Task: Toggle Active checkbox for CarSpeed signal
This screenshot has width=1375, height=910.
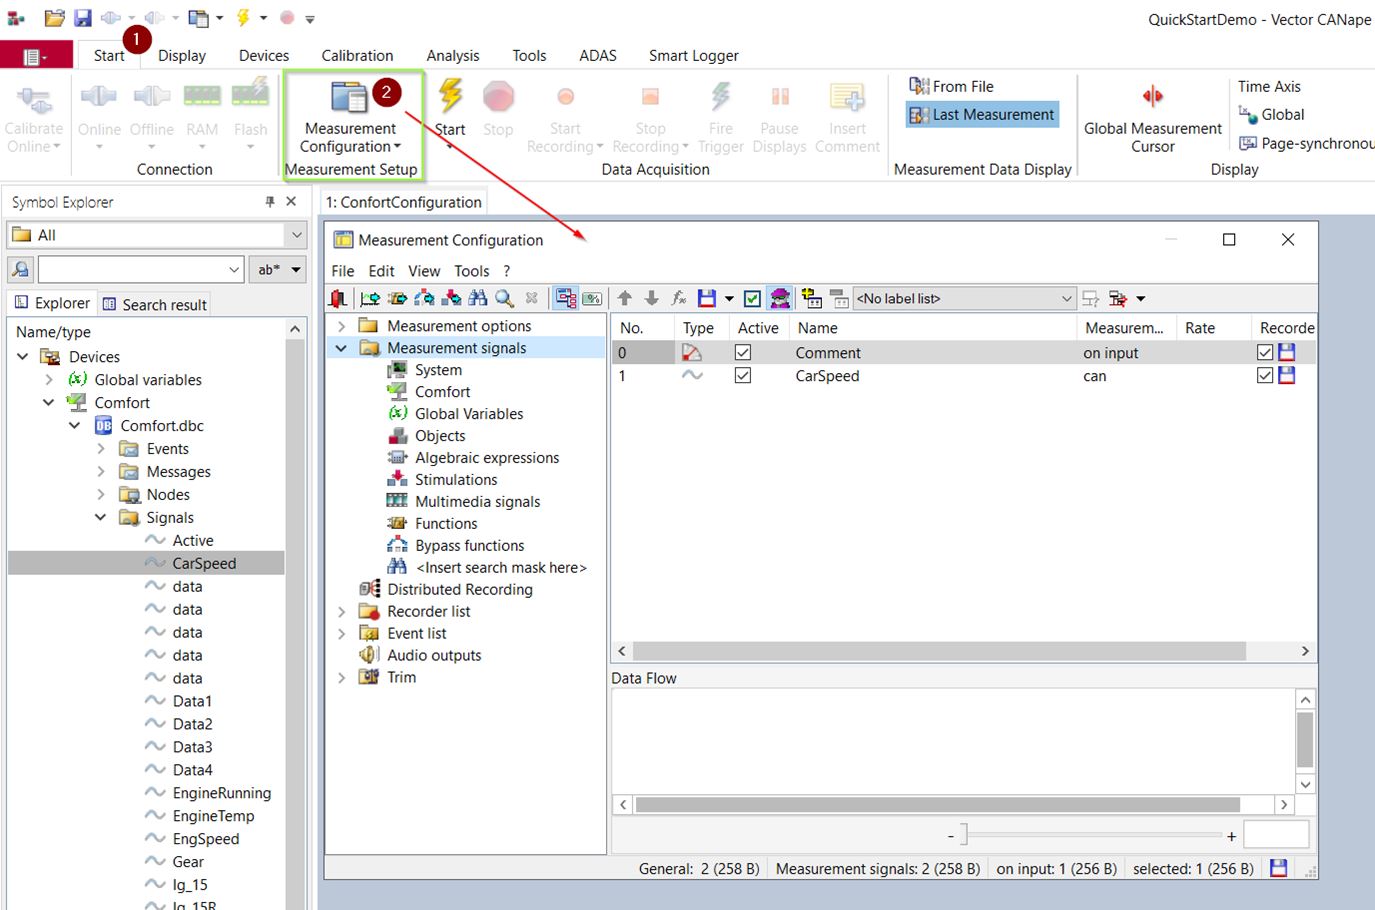Action: [743, 376]
